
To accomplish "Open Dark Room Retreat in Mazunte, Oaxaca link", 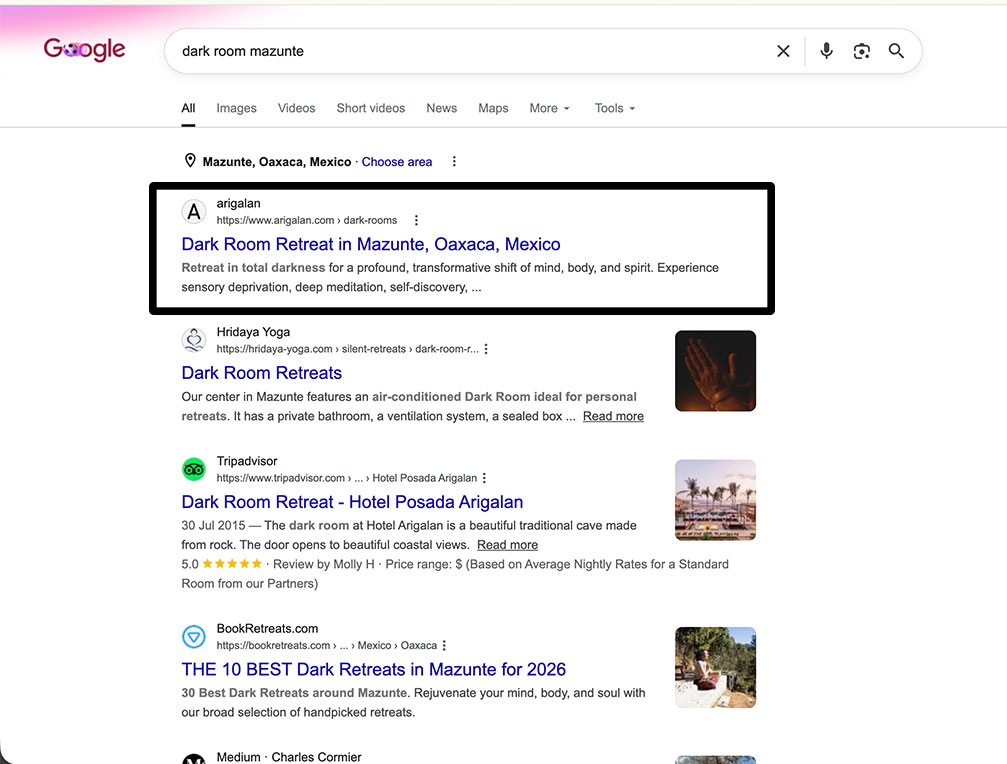I will coord(371,244).
